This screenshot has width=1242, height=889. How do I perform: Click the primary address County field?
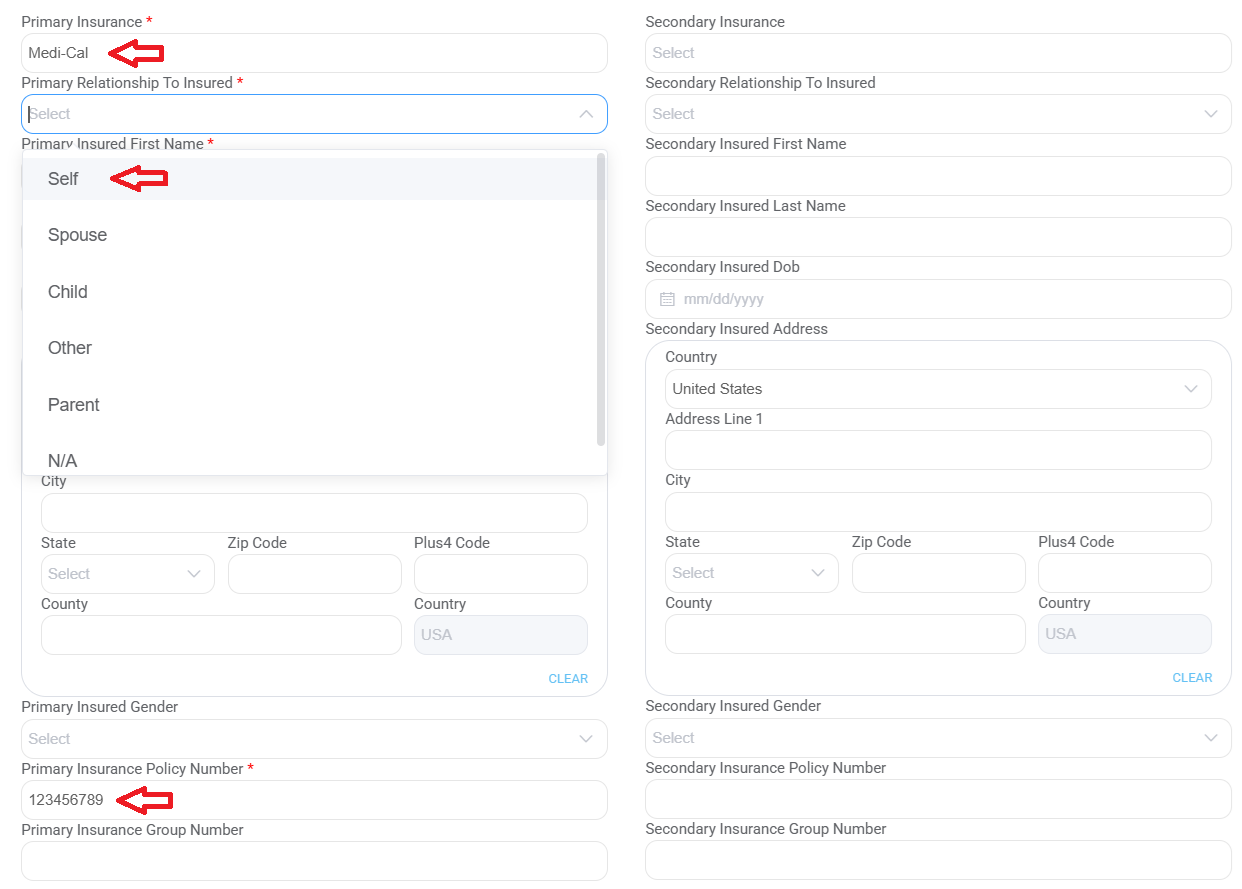(x=221, y=635)
